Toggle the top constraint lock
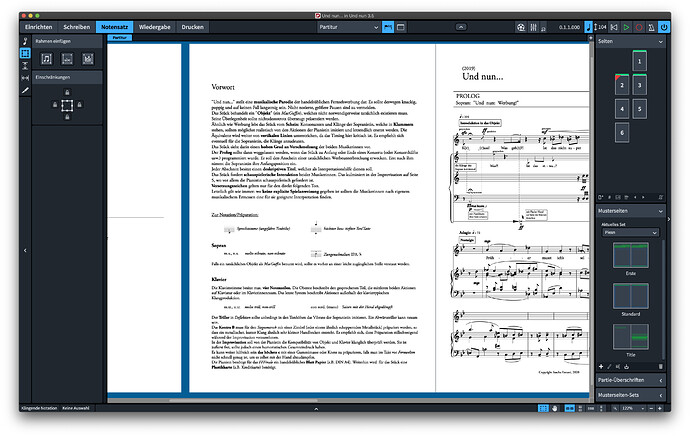The height and width of the screenshot is (437, 690). coord(67,92)
